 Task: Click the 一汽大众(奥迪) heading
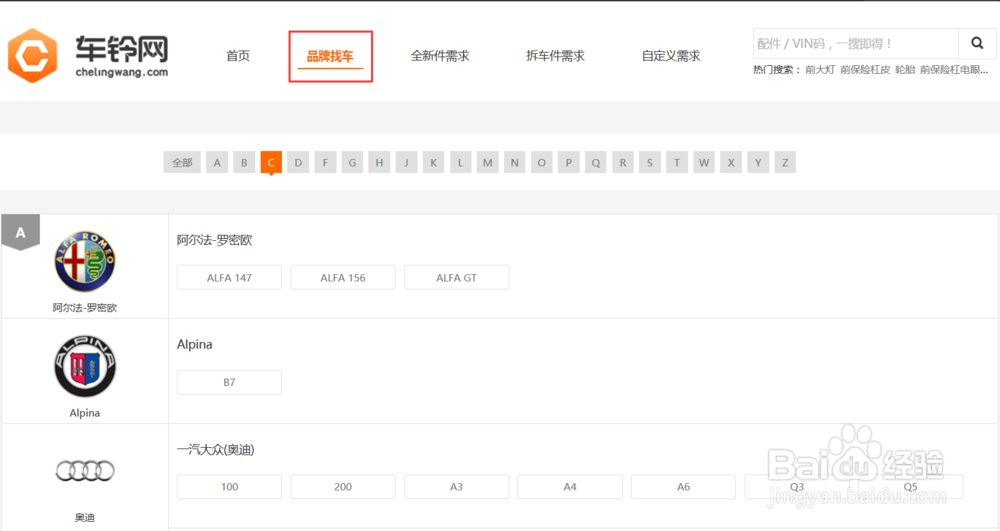[216, 449]
